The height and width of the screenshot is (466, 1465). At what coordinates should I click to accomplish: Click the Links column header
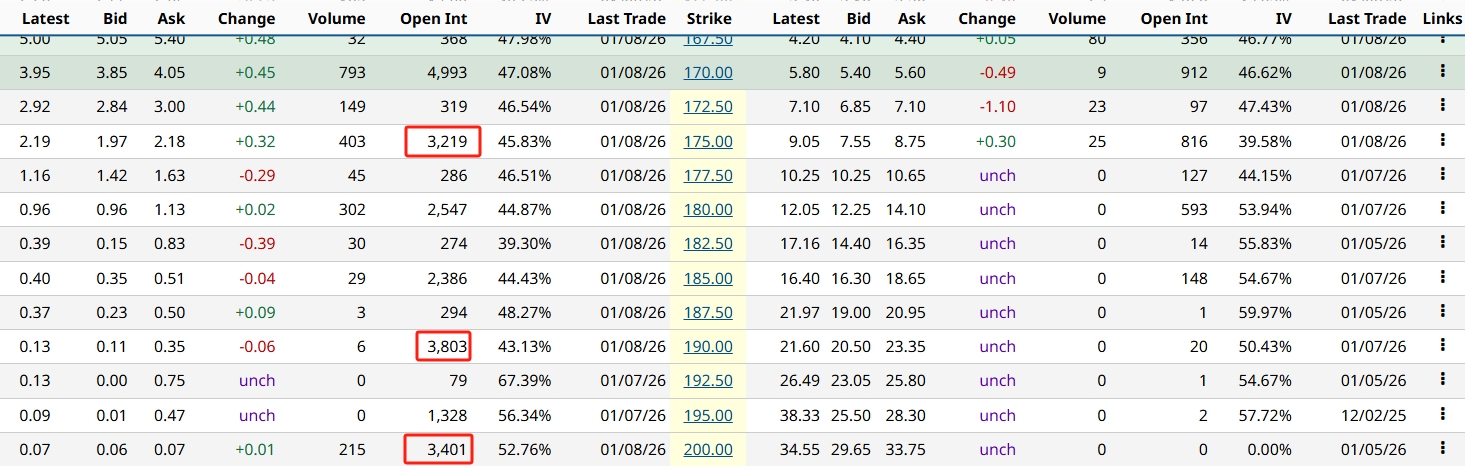tap(1441, 18)
